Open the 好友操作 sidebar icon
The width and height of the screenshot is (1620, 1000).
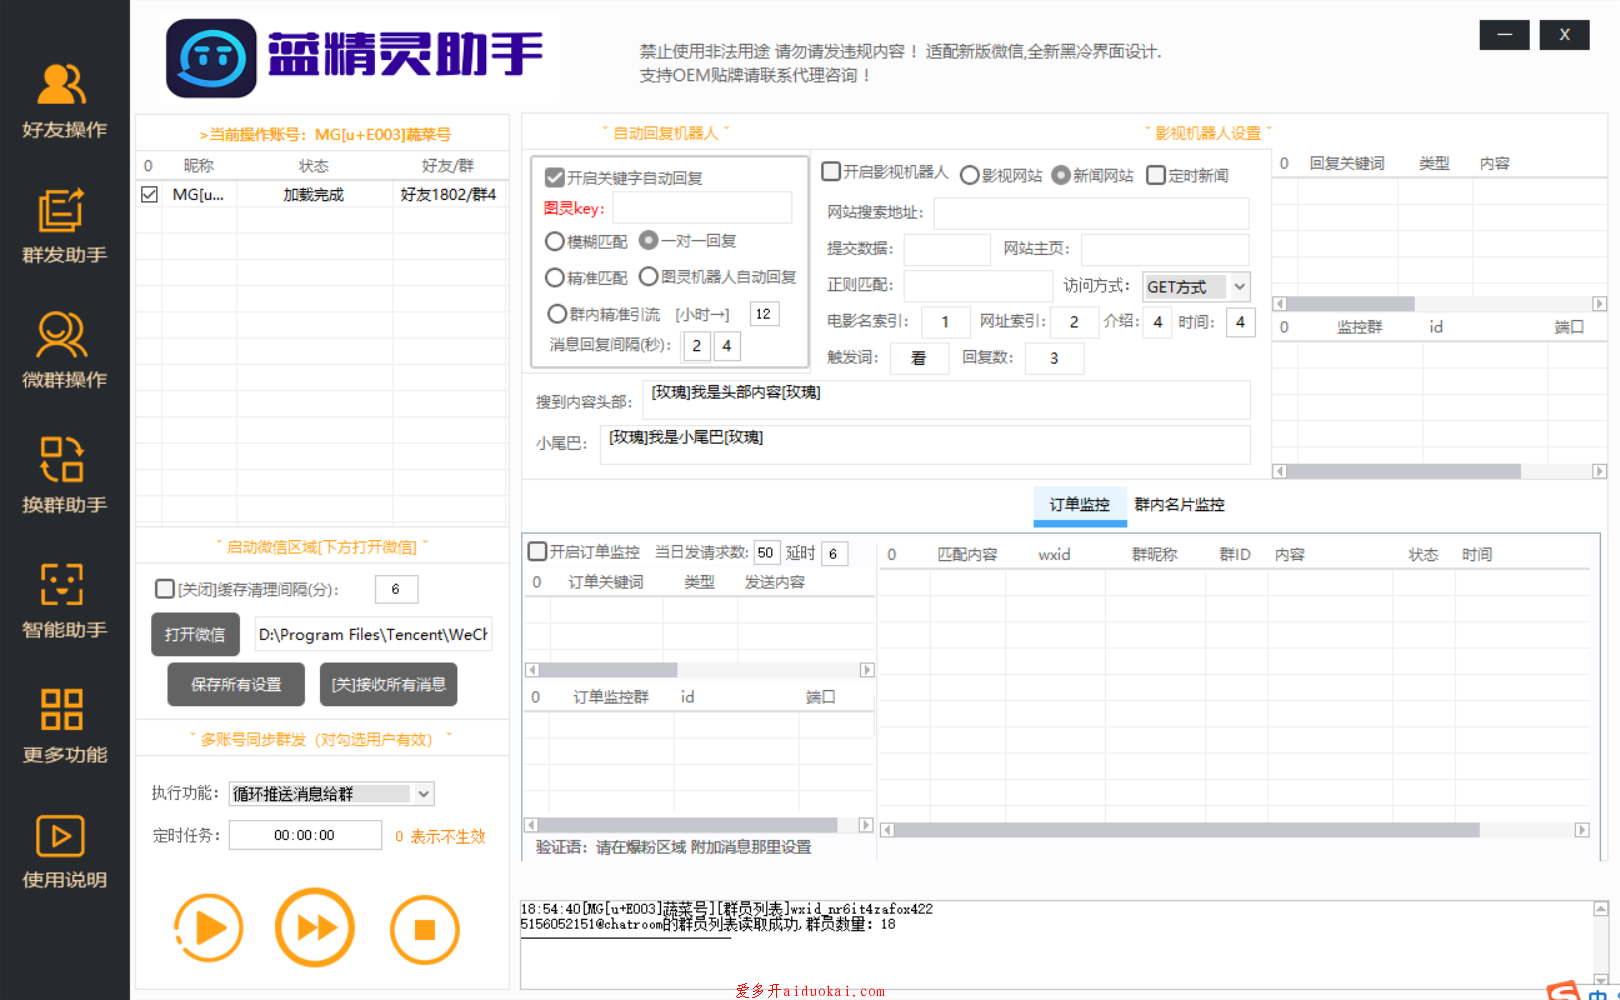click(x=62, y=86)
